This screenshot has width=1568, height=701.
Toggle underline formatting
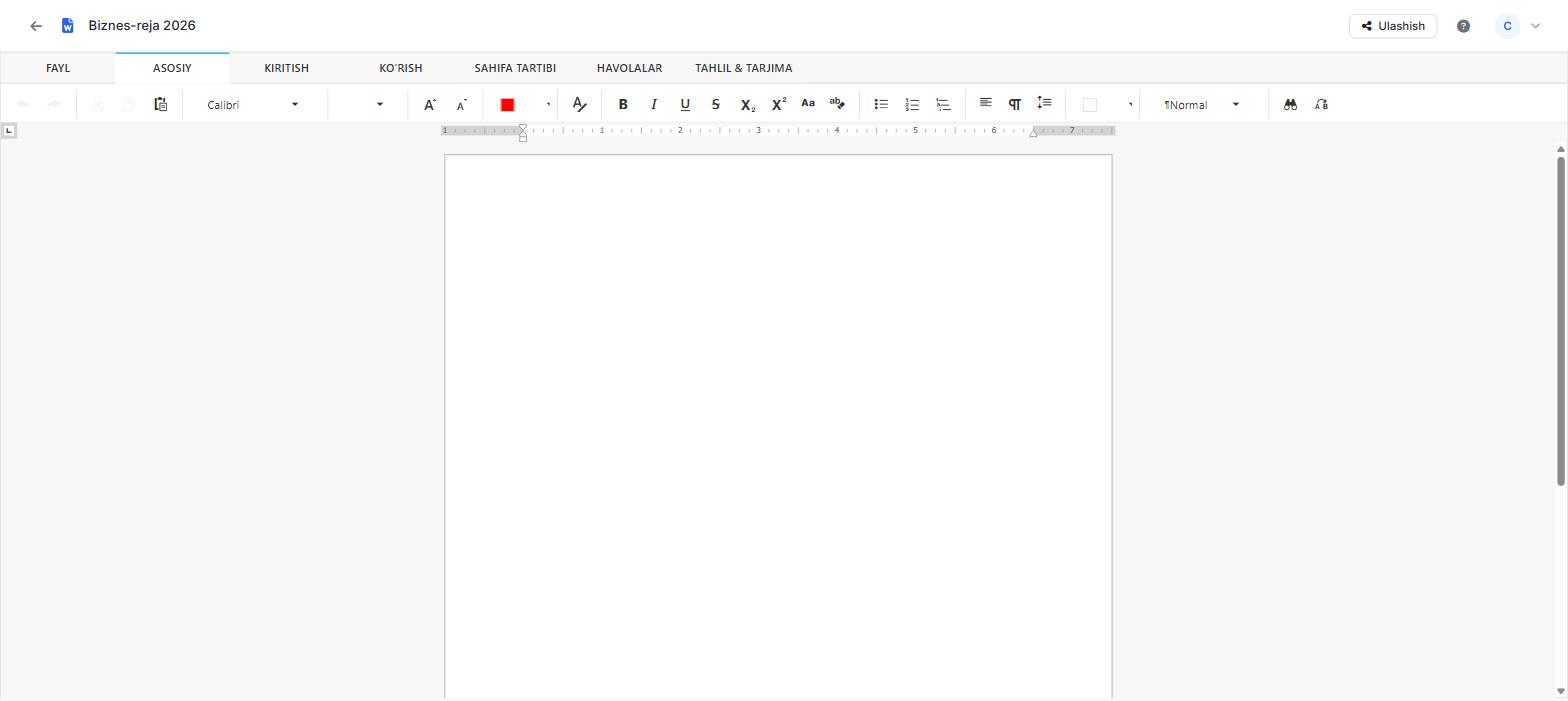point(685,104)
